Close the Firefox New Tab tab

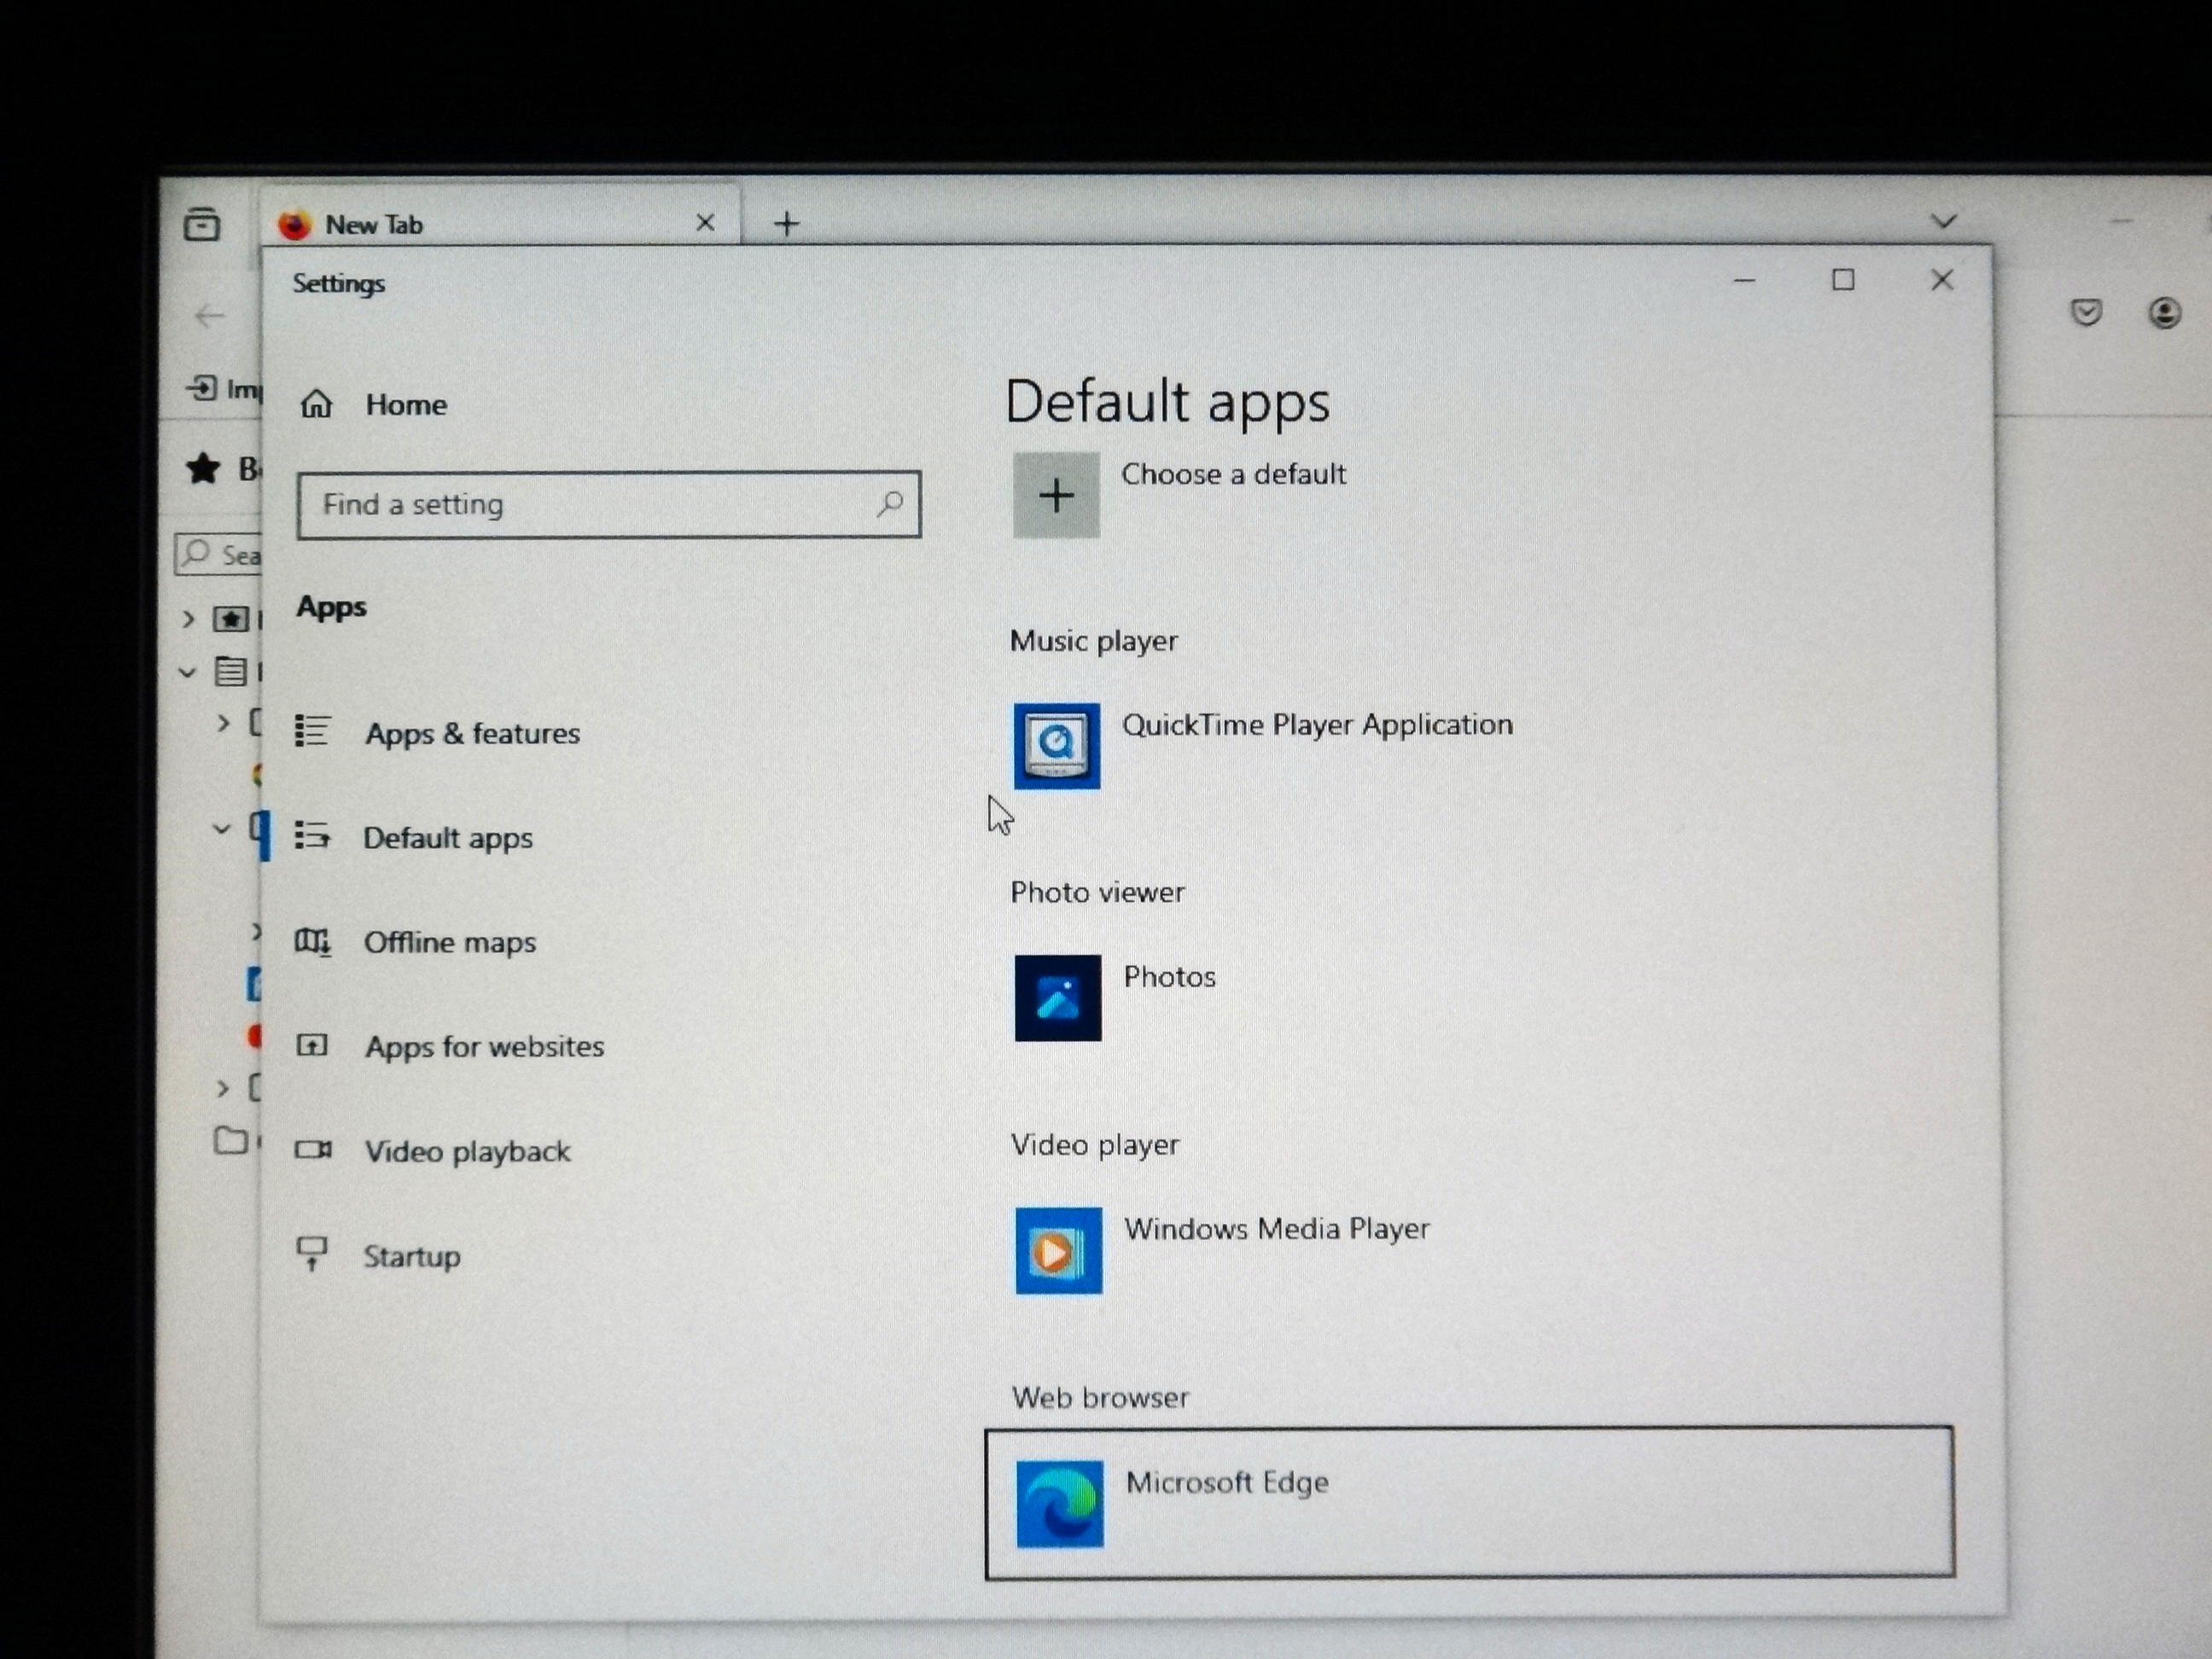tap(705, 223)
